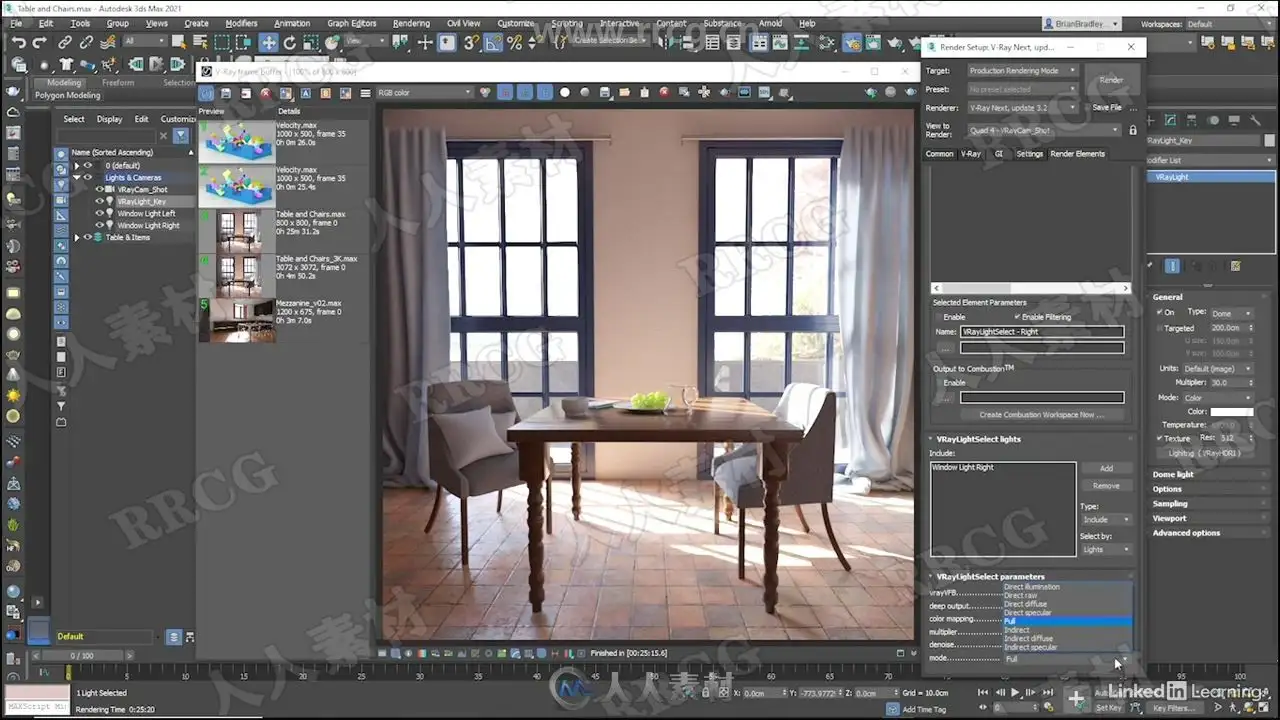Open the Units Default (image) dropdown
Image resolution: width=1280 pixels, height=720 pixels.
point(1217,369)
